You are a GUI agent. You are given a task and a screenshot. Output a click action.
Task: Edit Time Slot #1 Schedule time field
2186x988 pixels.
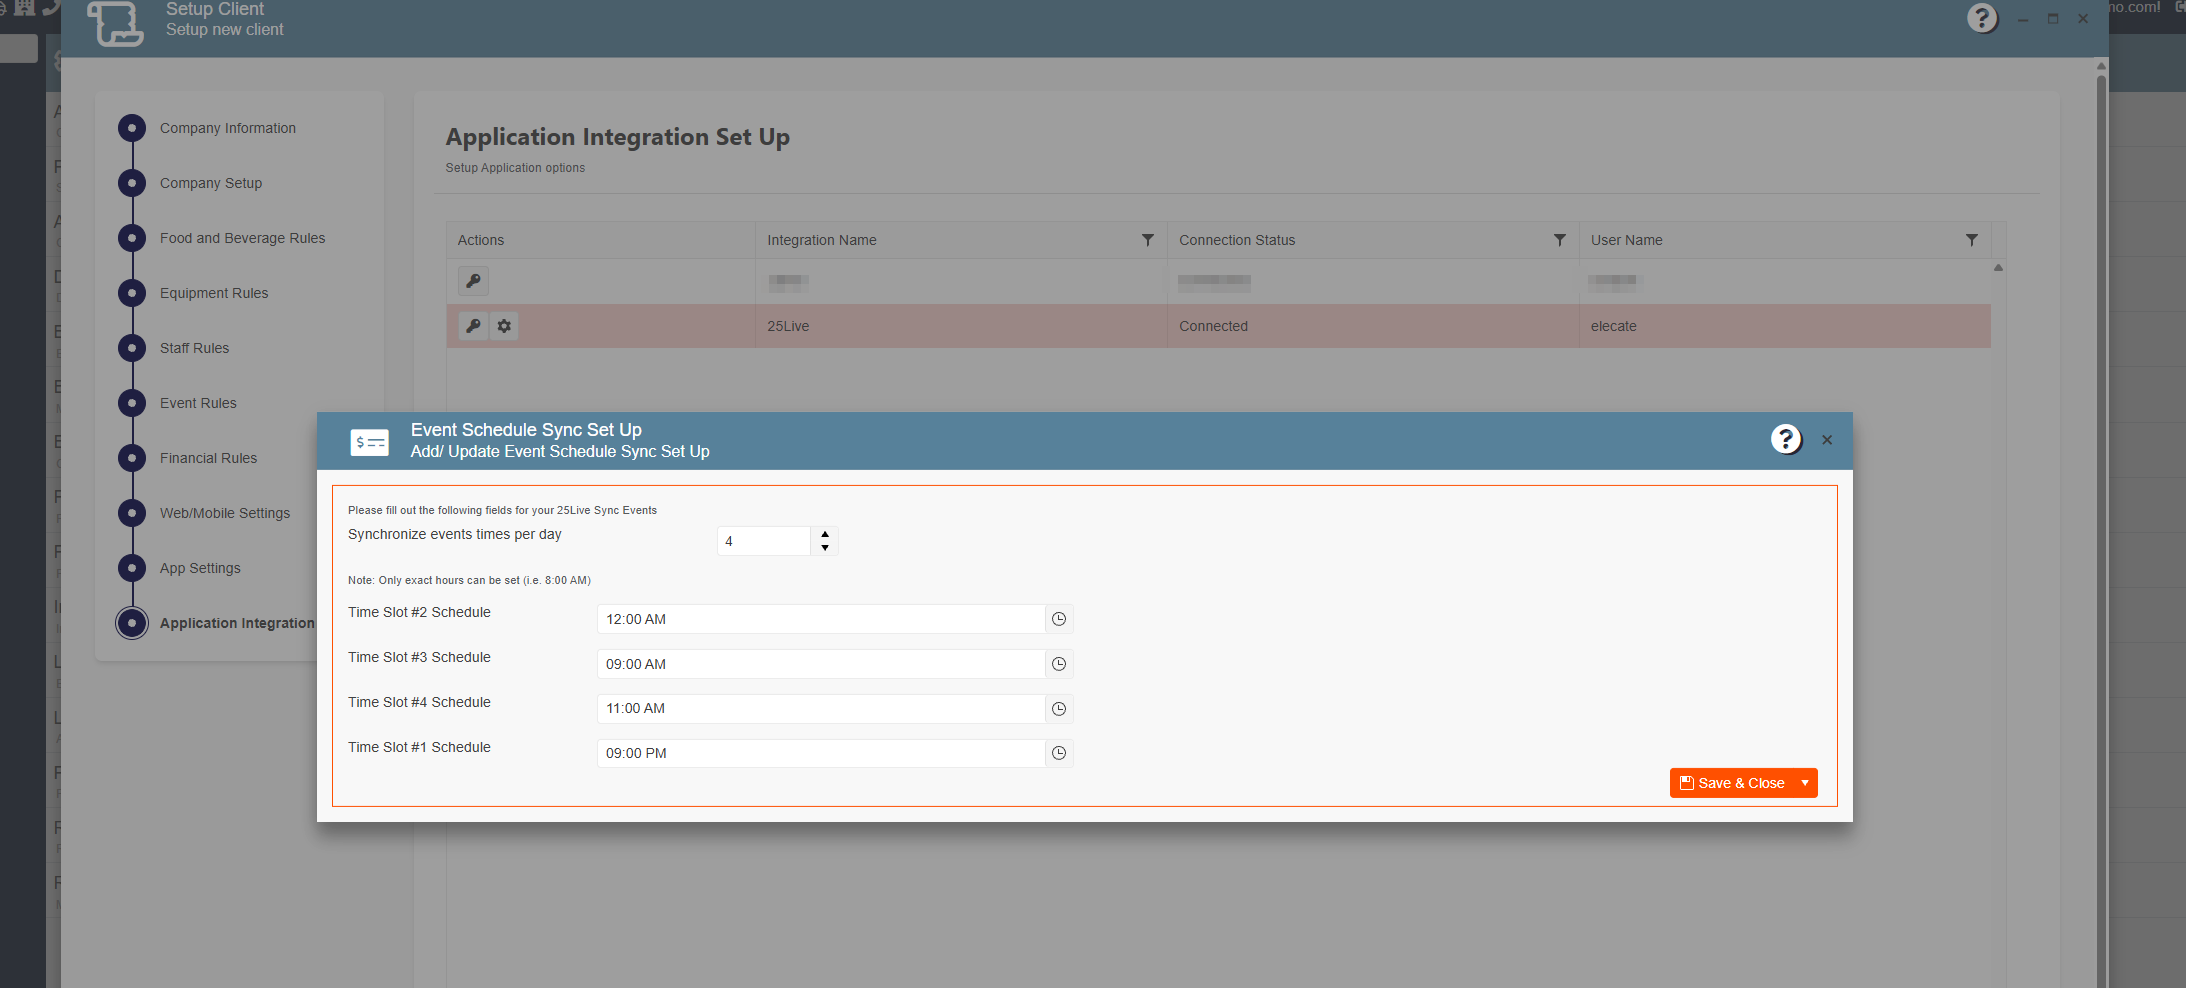821,753
